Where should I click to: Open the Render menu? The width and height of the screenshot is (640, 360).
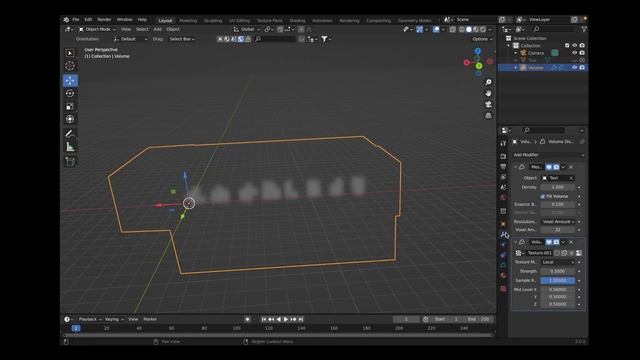click(104, 20)
